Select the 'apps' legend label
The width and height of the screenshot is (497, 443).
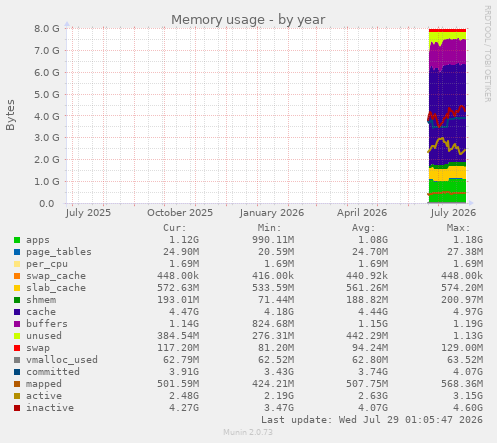click(38, 240)
